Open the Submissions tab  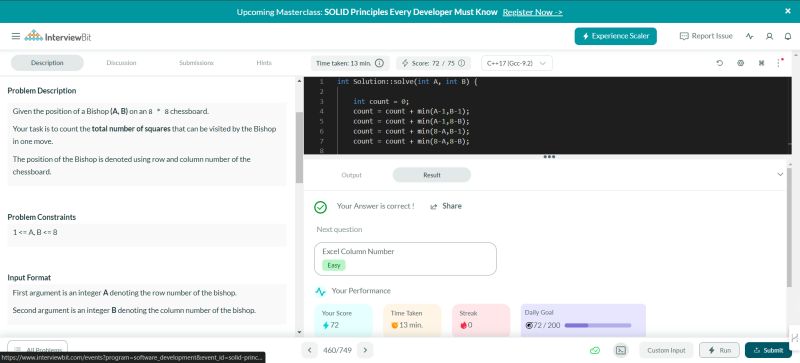196,63
